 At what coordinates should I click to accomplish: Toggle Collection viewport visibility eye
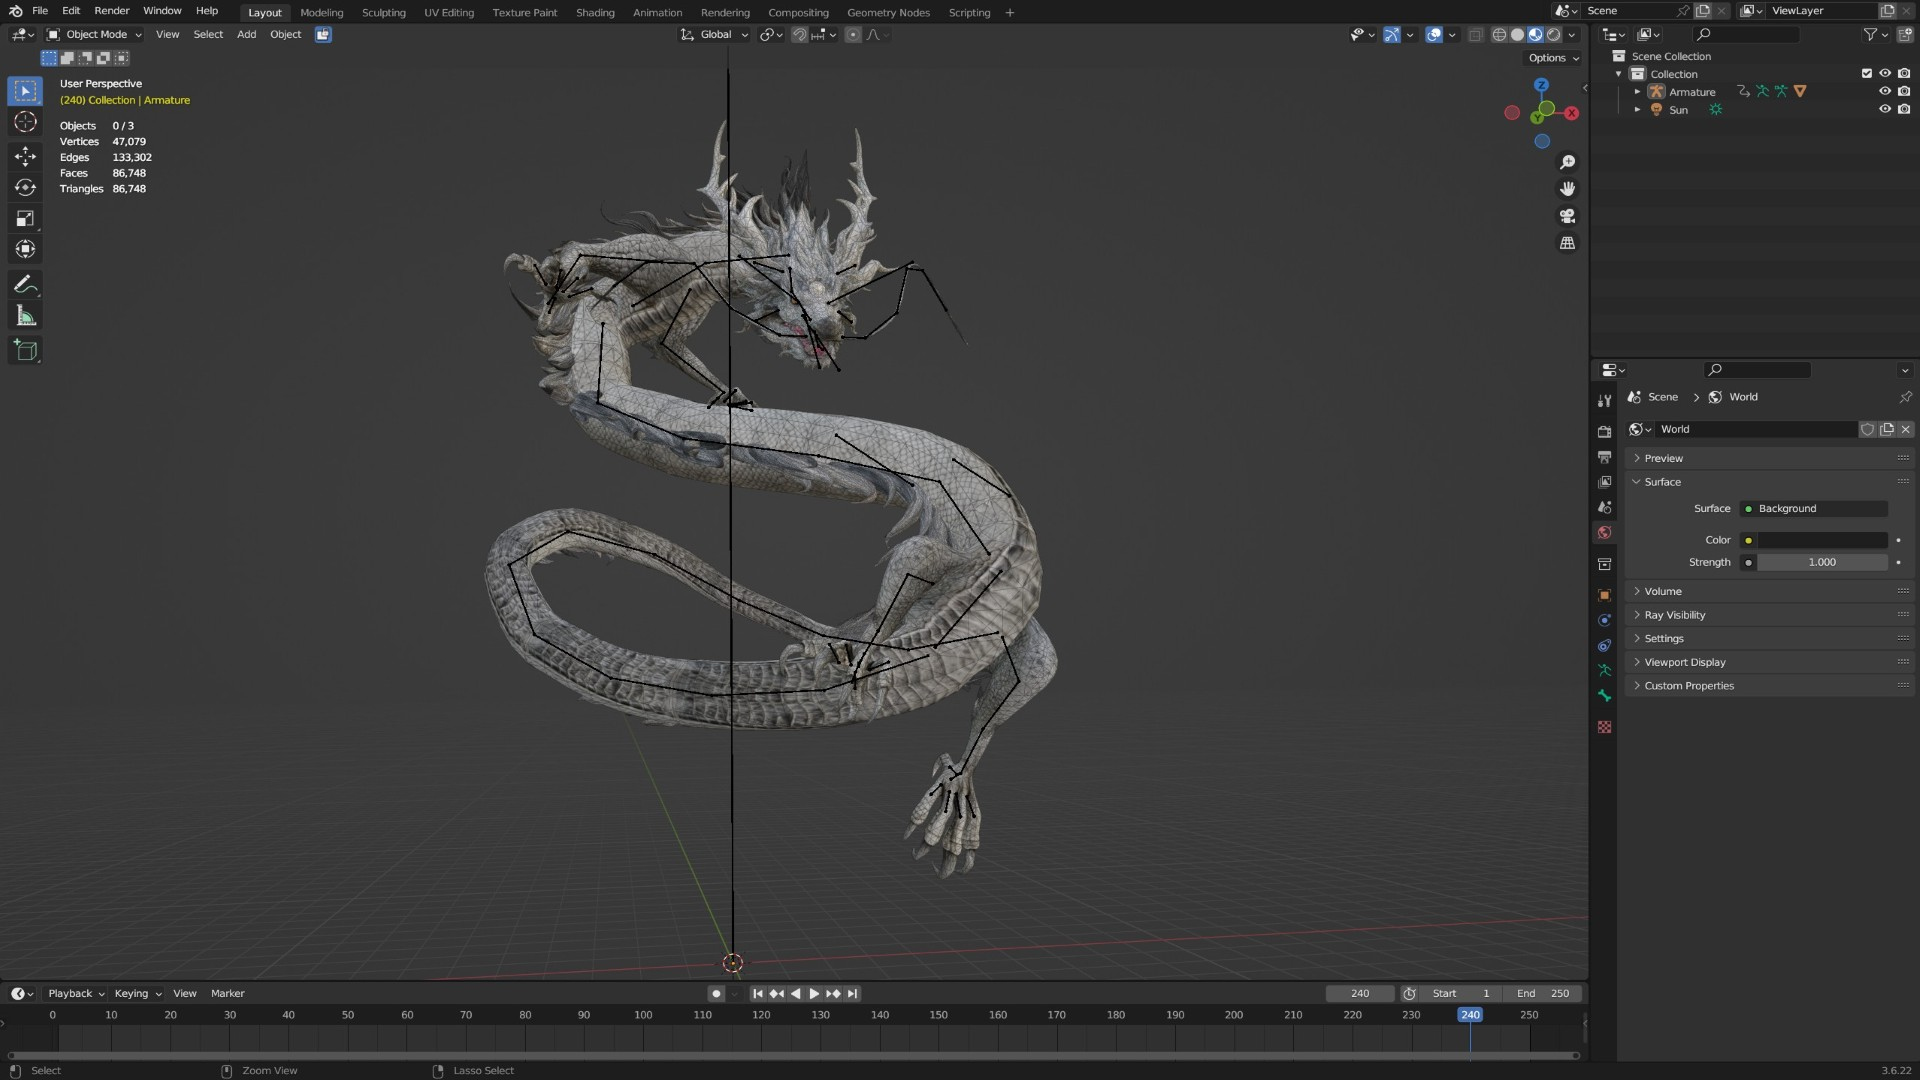pyautogui.click(x=1884, y=73)
